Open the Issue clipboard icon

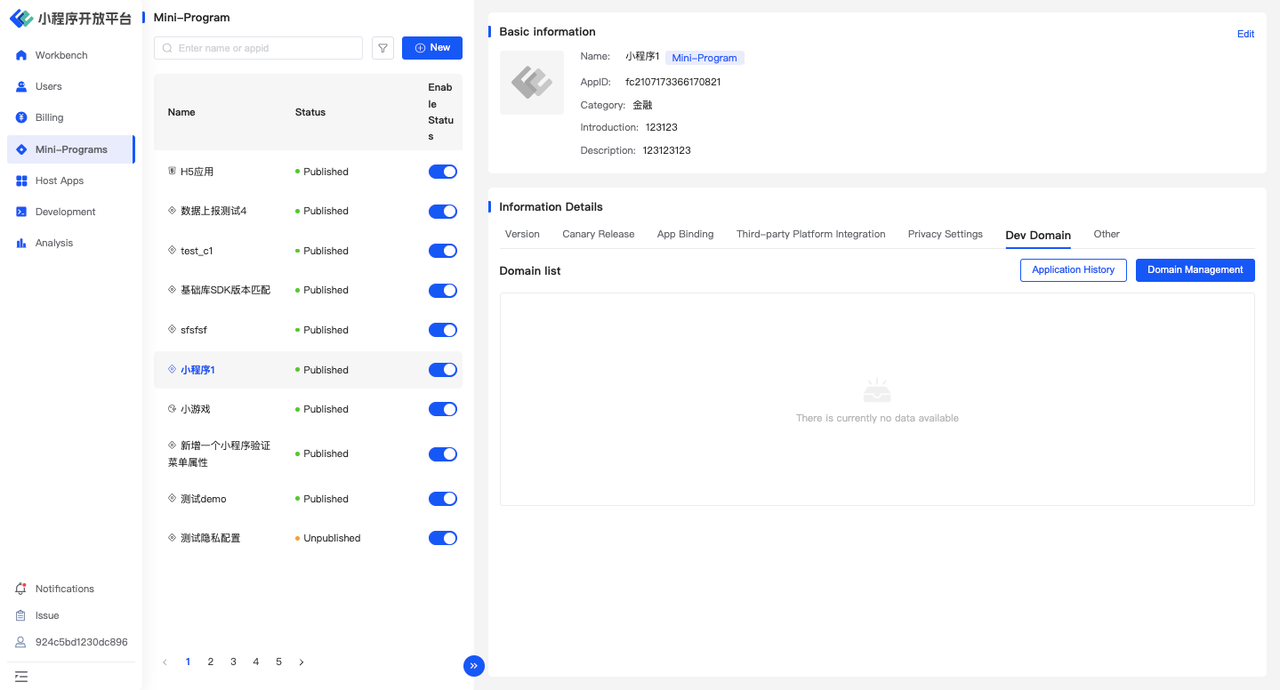pos(21,616)
